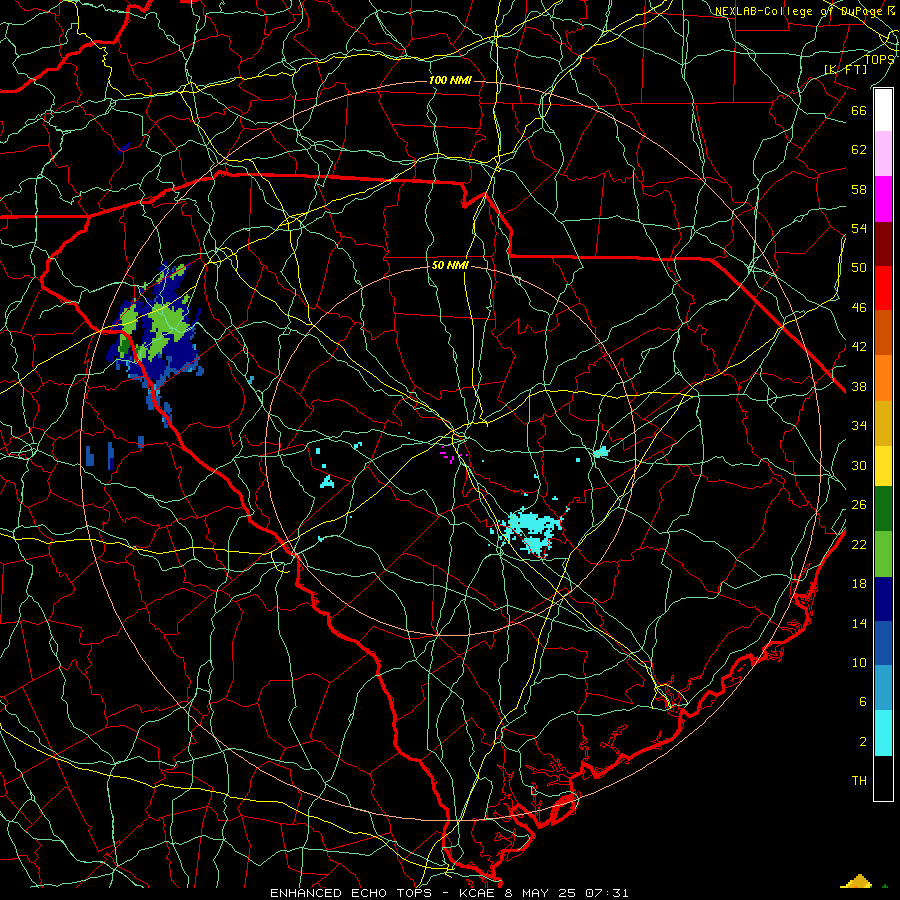Viewport: 900px width, 900px height.
Task: Click the 18 legend value
Action: coord(859,583)
